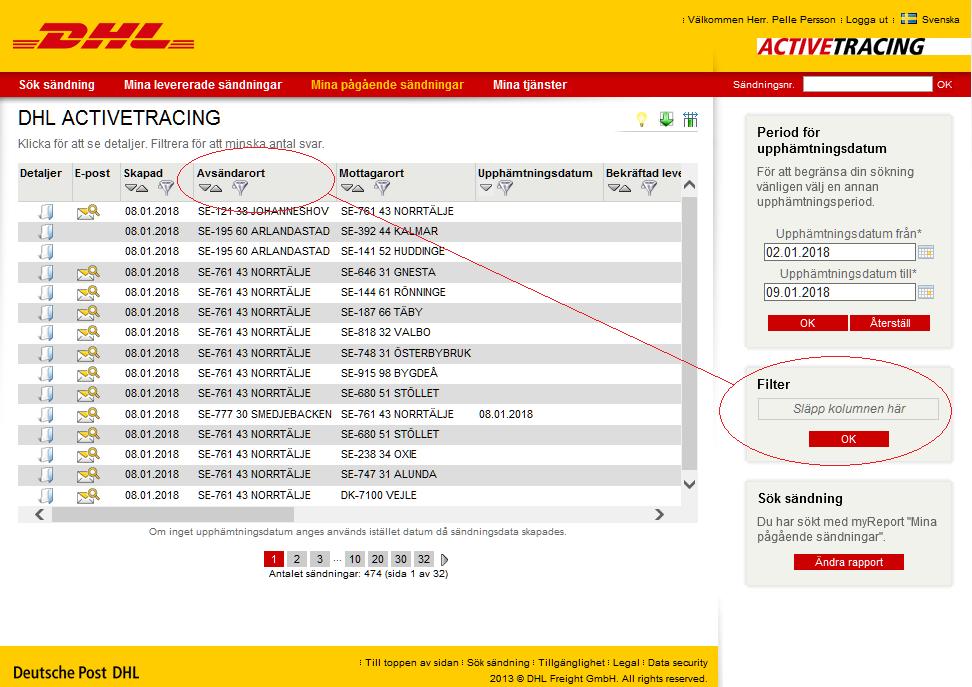Change language using the Svenska flag
Screen dimensions: 972x687
click(909, 19)
